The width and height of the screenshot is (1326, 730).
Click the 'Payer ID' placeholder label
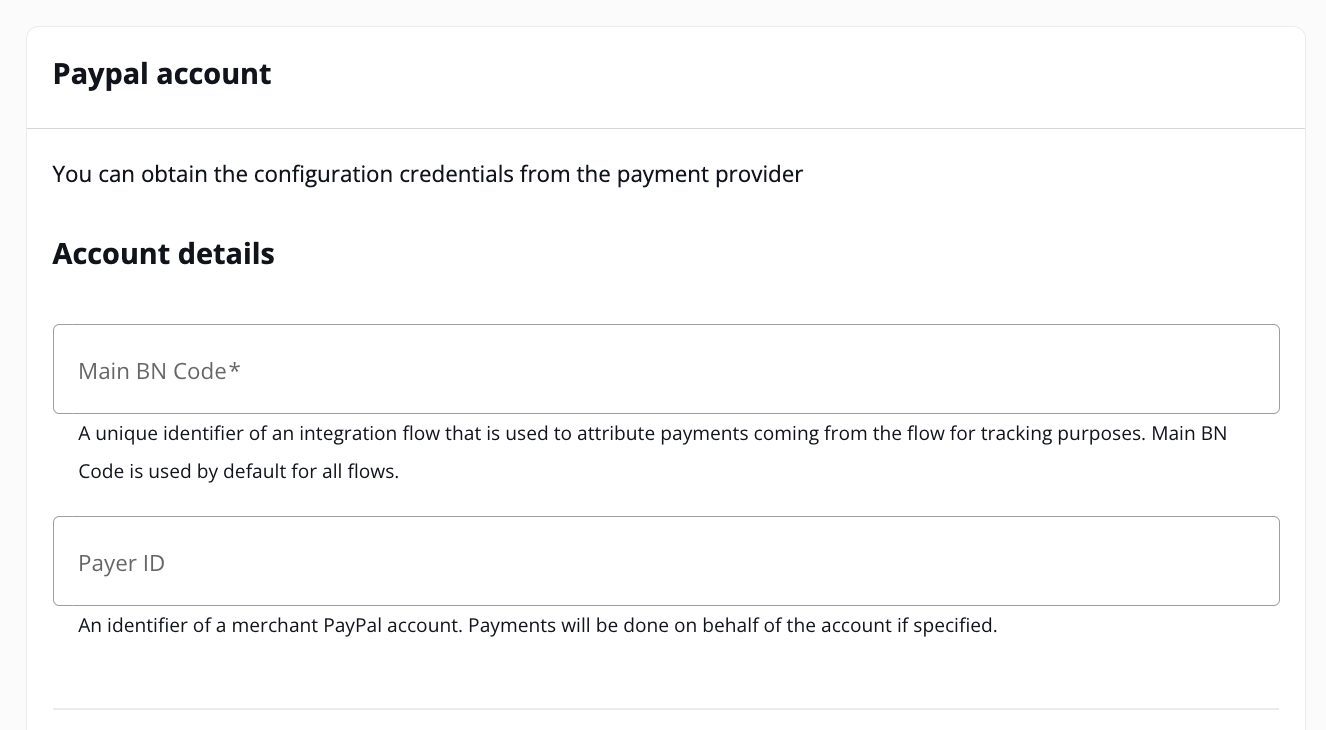click(122, 564)
